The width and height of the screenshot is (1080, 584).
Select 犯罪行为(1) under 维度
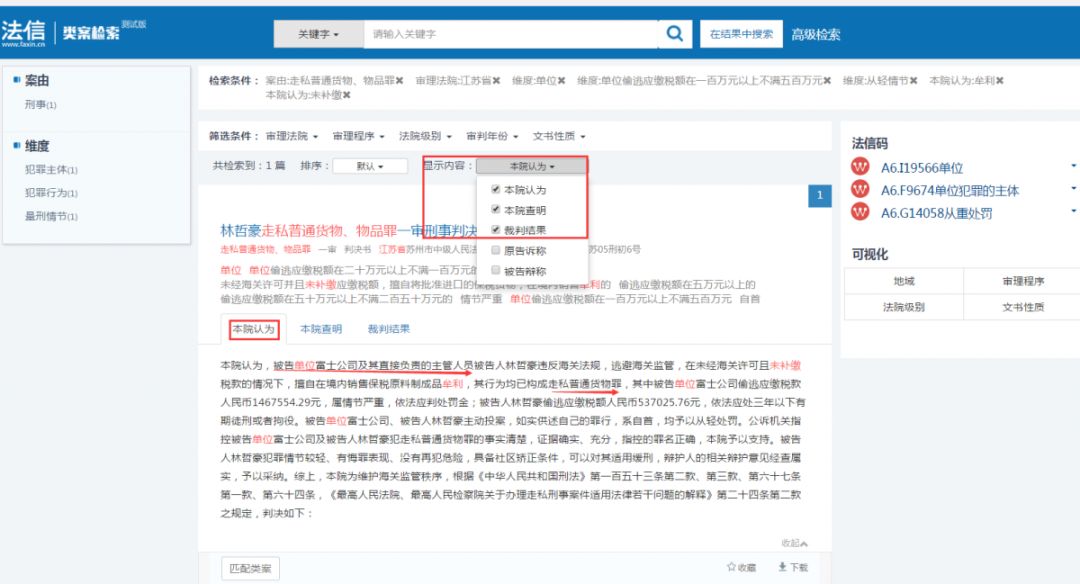pos(51,193)
